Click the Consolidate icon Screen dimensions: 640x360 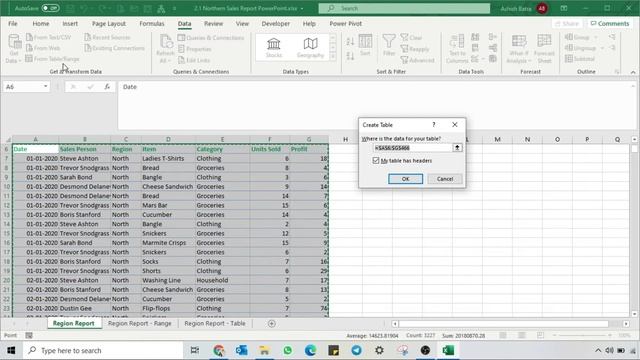tap(493, 37)
